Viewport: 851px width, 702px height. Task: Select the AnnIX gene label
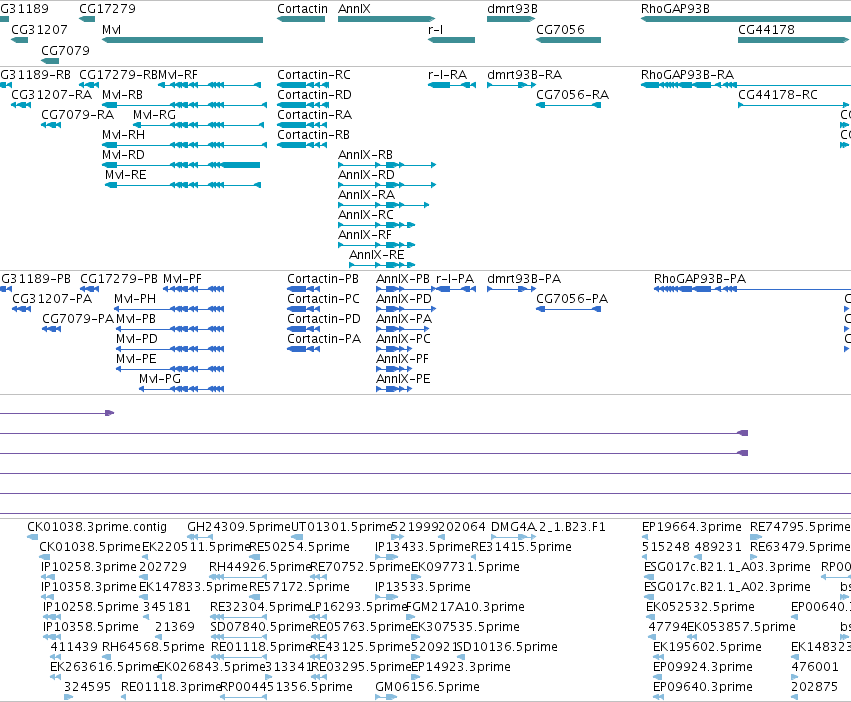coord(354,9)
